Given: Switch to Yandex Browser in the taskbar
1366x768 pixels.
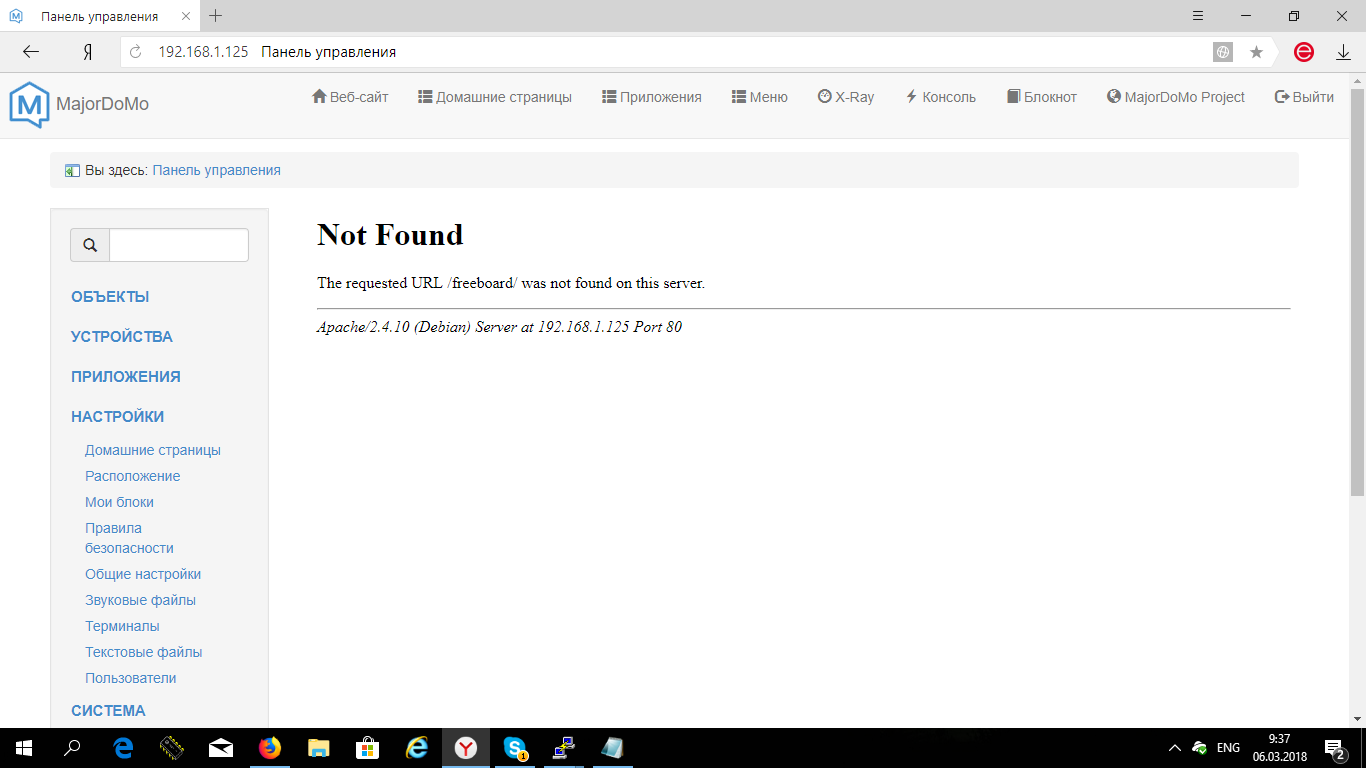Looking at the screenshot, I should (x=466, y=748).
